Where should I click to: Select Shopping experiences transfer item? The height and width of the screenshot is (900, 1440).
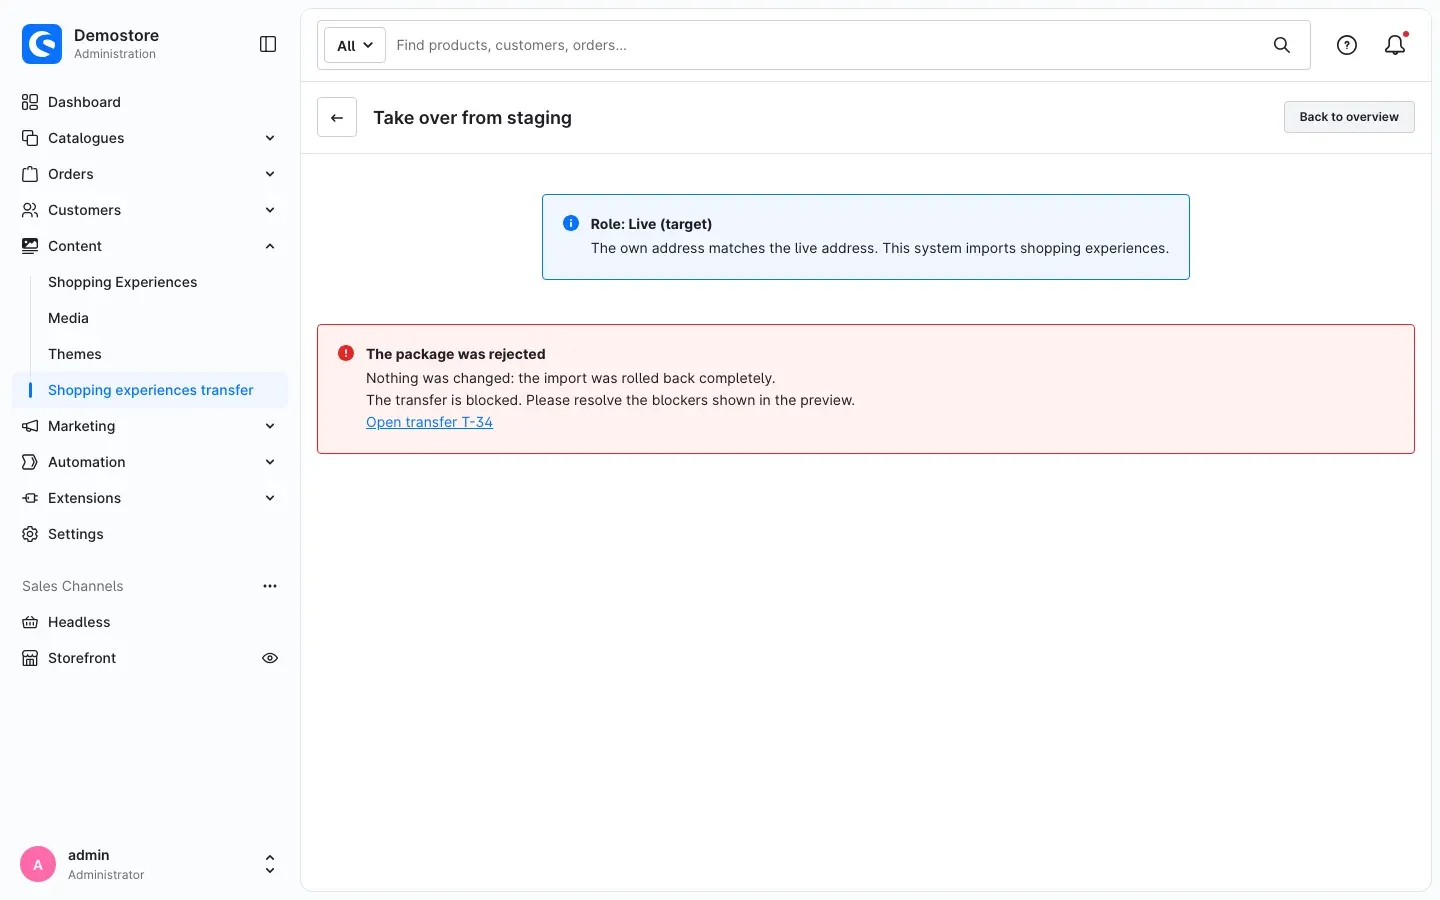coord(150,390)
